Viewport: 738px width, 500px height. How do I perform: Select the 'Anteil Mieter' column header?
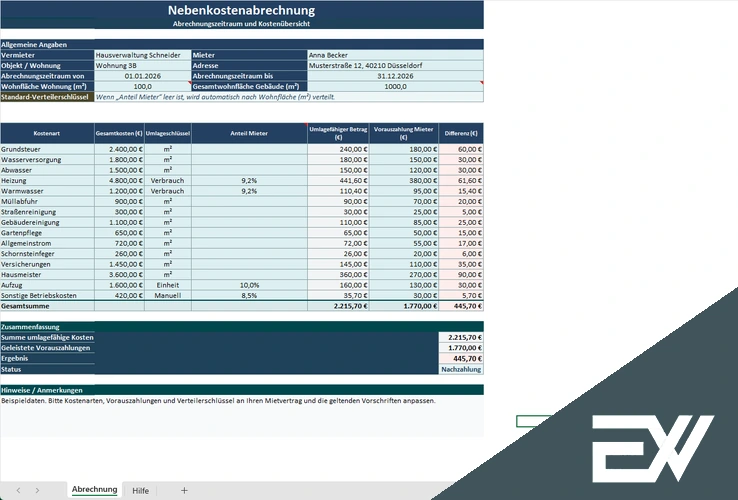249,133
